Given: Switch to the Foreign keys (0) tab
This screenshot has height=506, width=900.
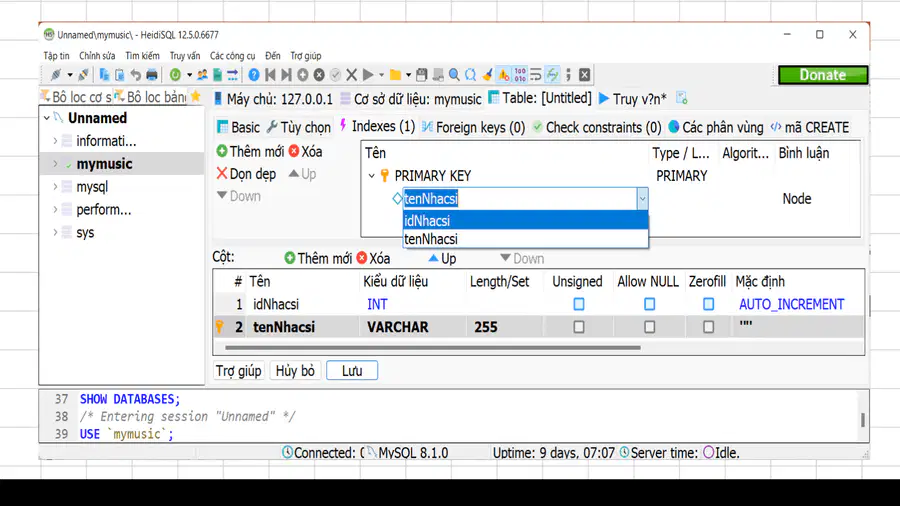Looking at the screenshot, I should [x=473, y=127].
